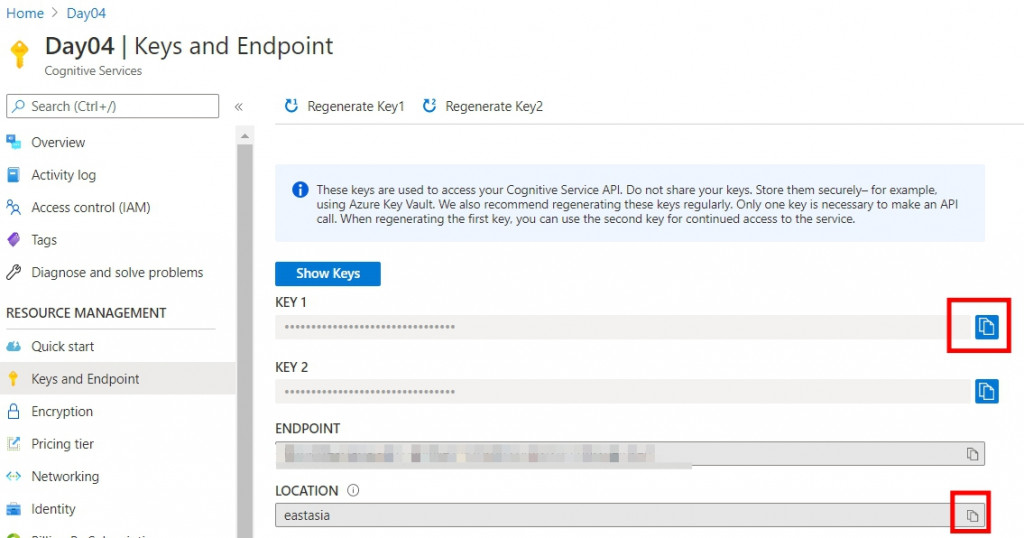Copy KEY 1 to clipboard
This screenshot has height=538, width=1024.
click(x=986, y=326)
